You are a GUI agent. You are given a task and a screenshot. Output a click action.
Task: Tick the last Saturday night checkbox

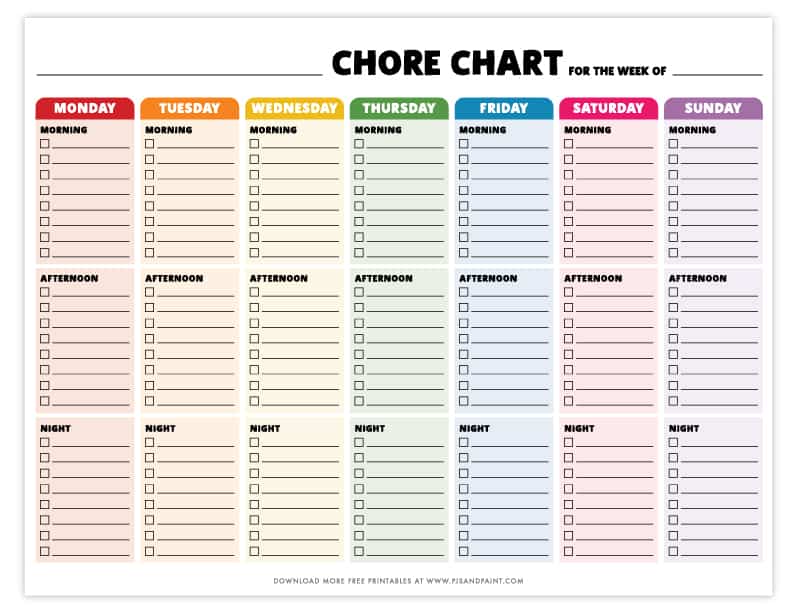569,551
